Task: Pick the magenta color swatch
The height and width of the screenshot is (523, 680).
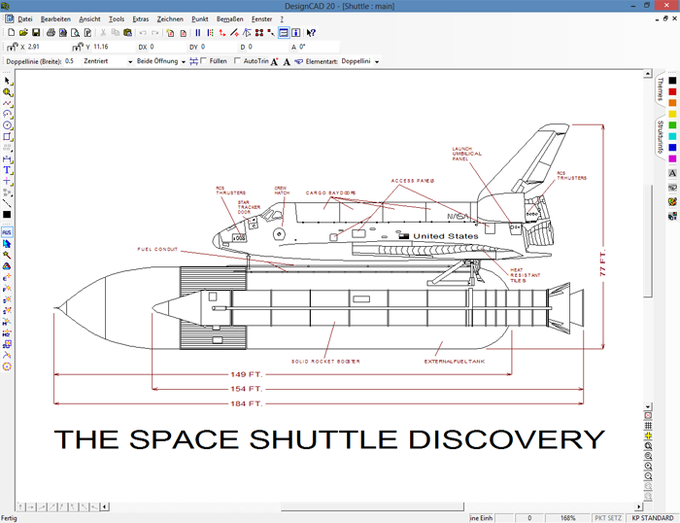Action: [672, 159]
